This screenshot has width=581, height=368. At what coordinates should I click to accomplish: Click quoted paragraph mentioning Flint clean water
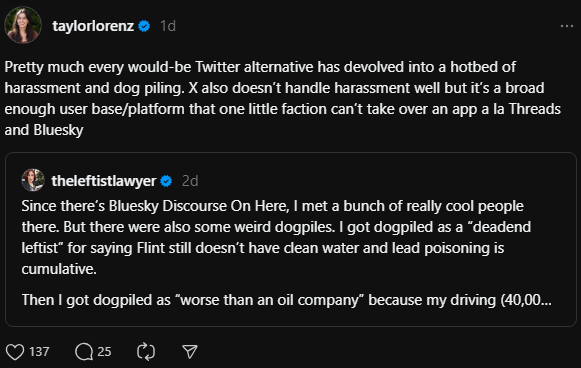(x=276, y=237)
